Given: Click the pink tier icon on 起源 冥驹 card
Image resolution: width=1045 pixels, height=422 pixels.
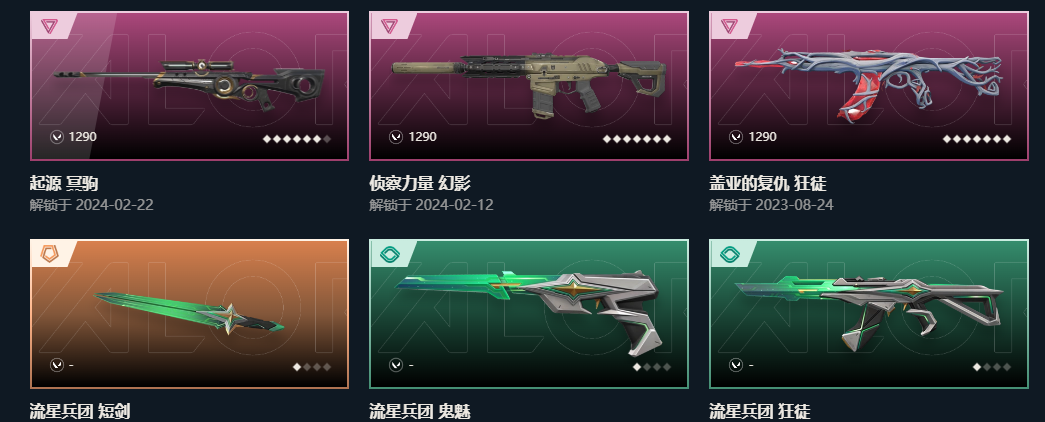Looking at the screenshot, I should click(49, 26).
